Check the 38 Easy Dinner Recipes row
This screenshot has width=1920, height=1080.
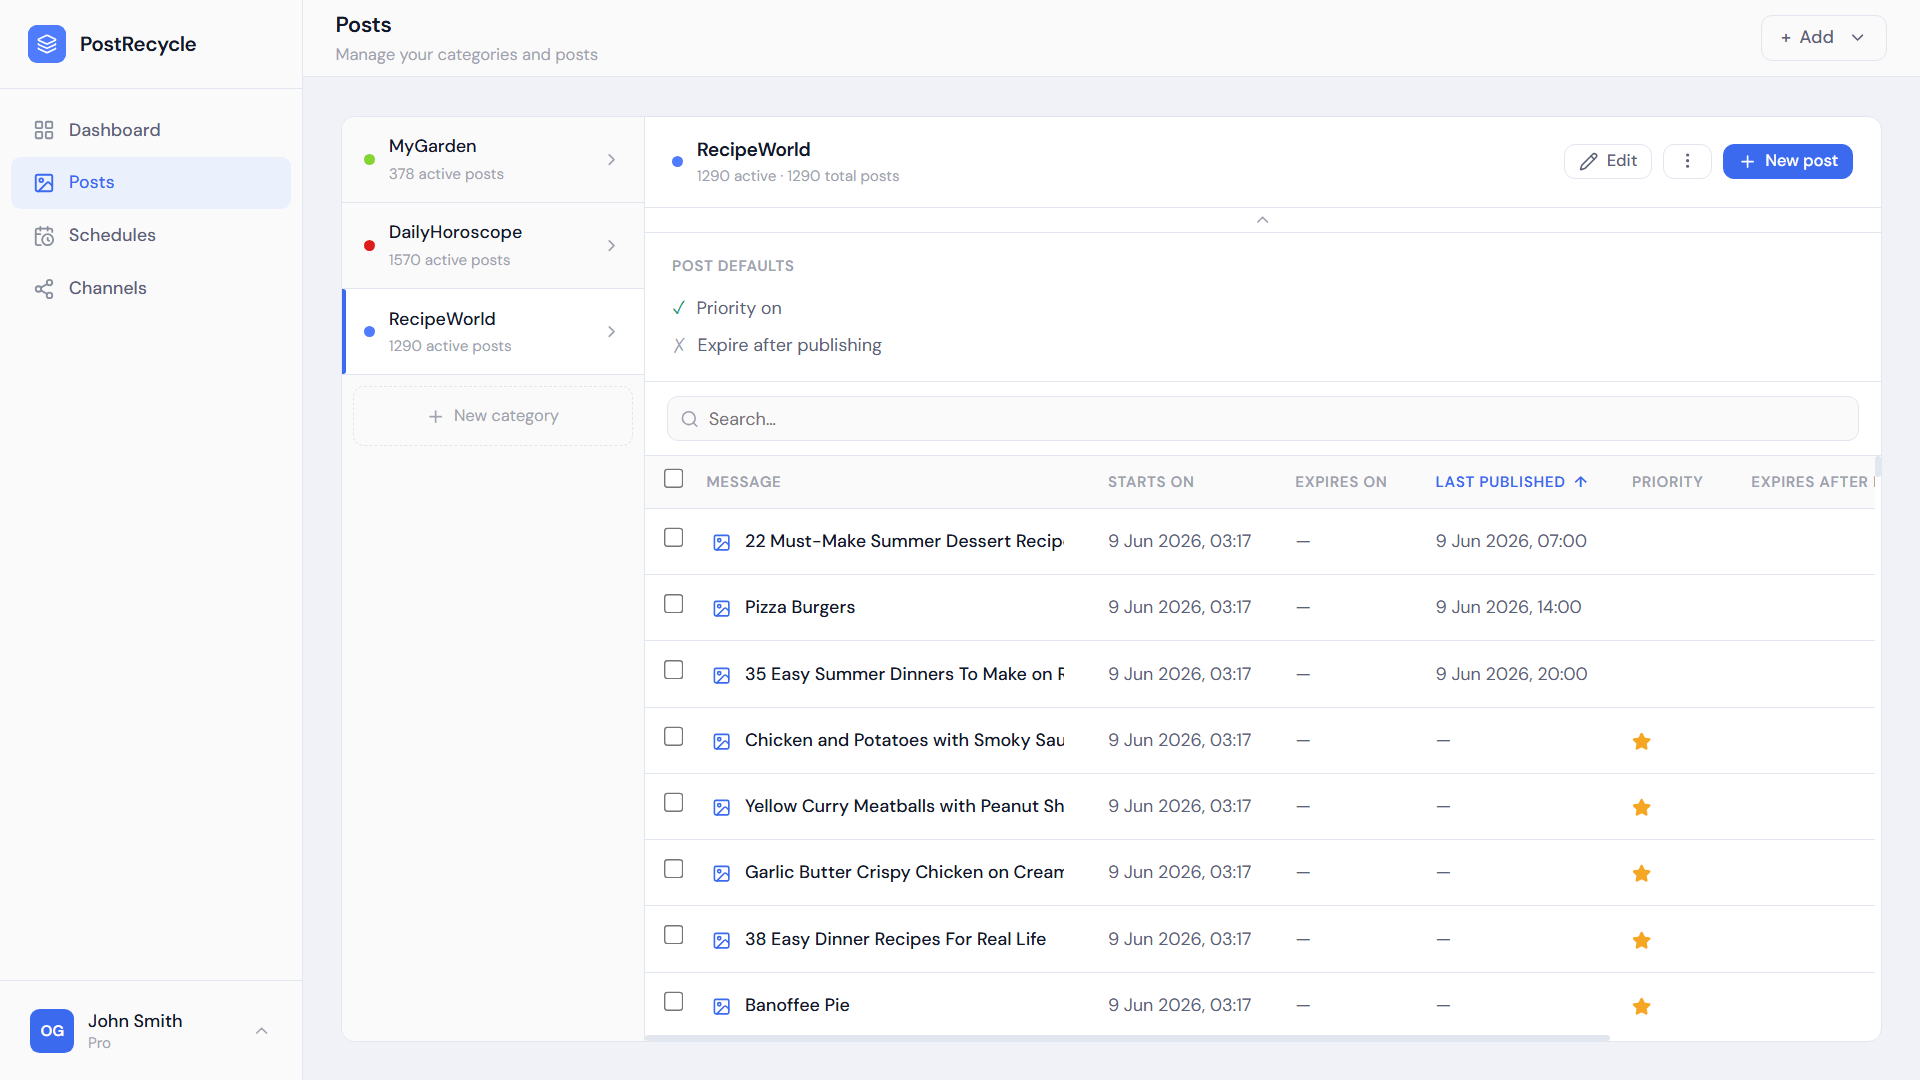tap(674, 935)
